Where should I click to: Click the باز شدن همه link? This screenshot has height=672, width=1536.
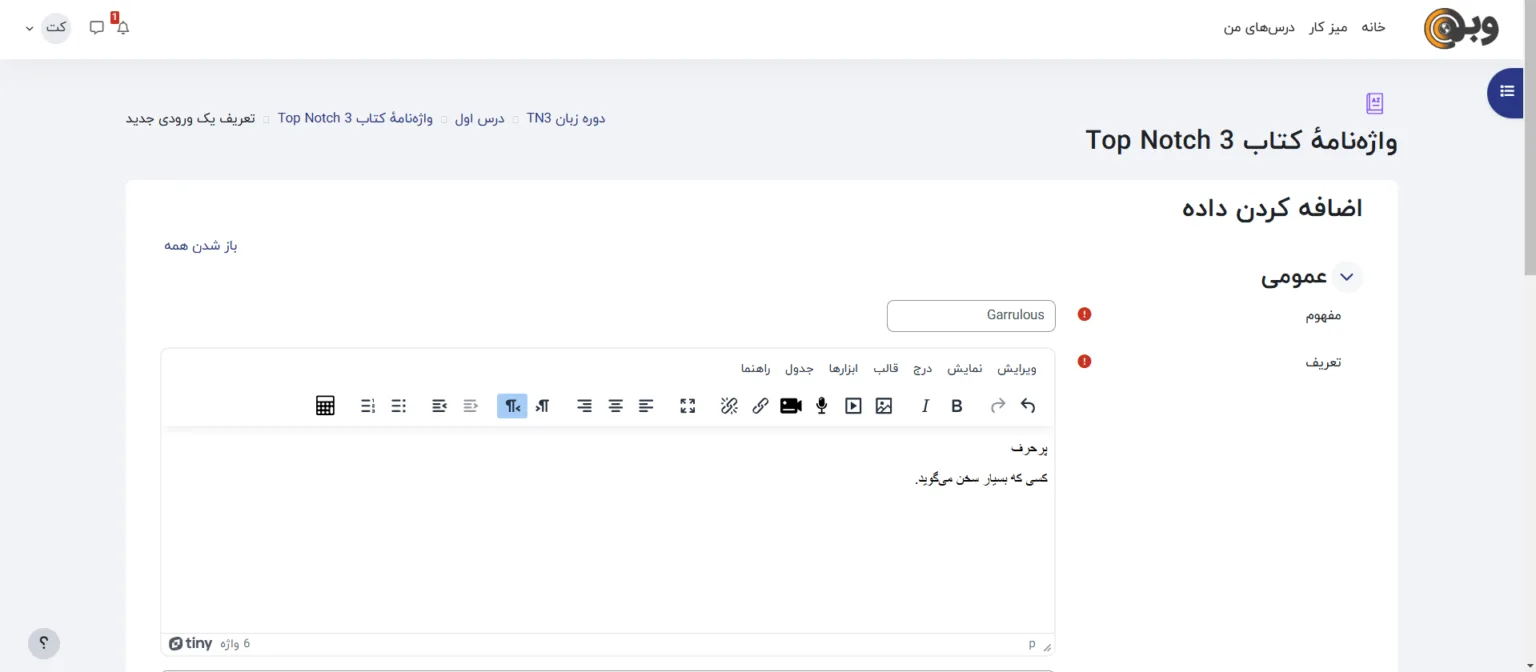(201, 246)
